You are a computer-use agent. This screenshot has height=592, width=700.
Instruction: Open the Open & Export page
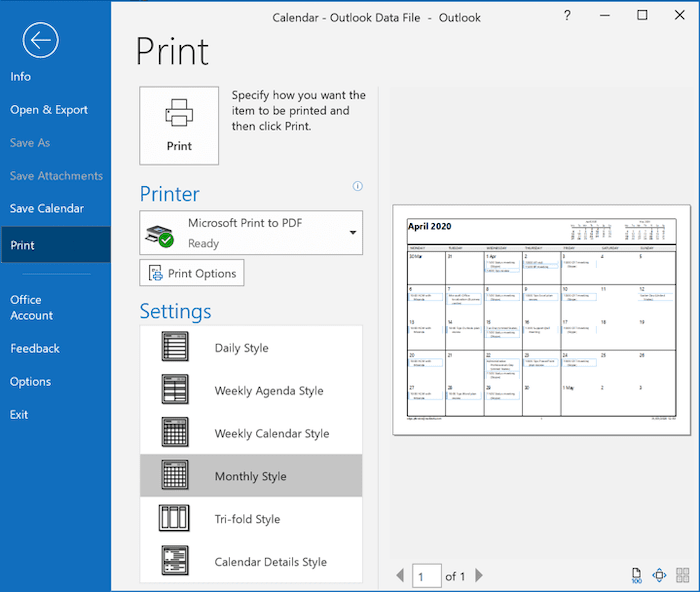49,110
